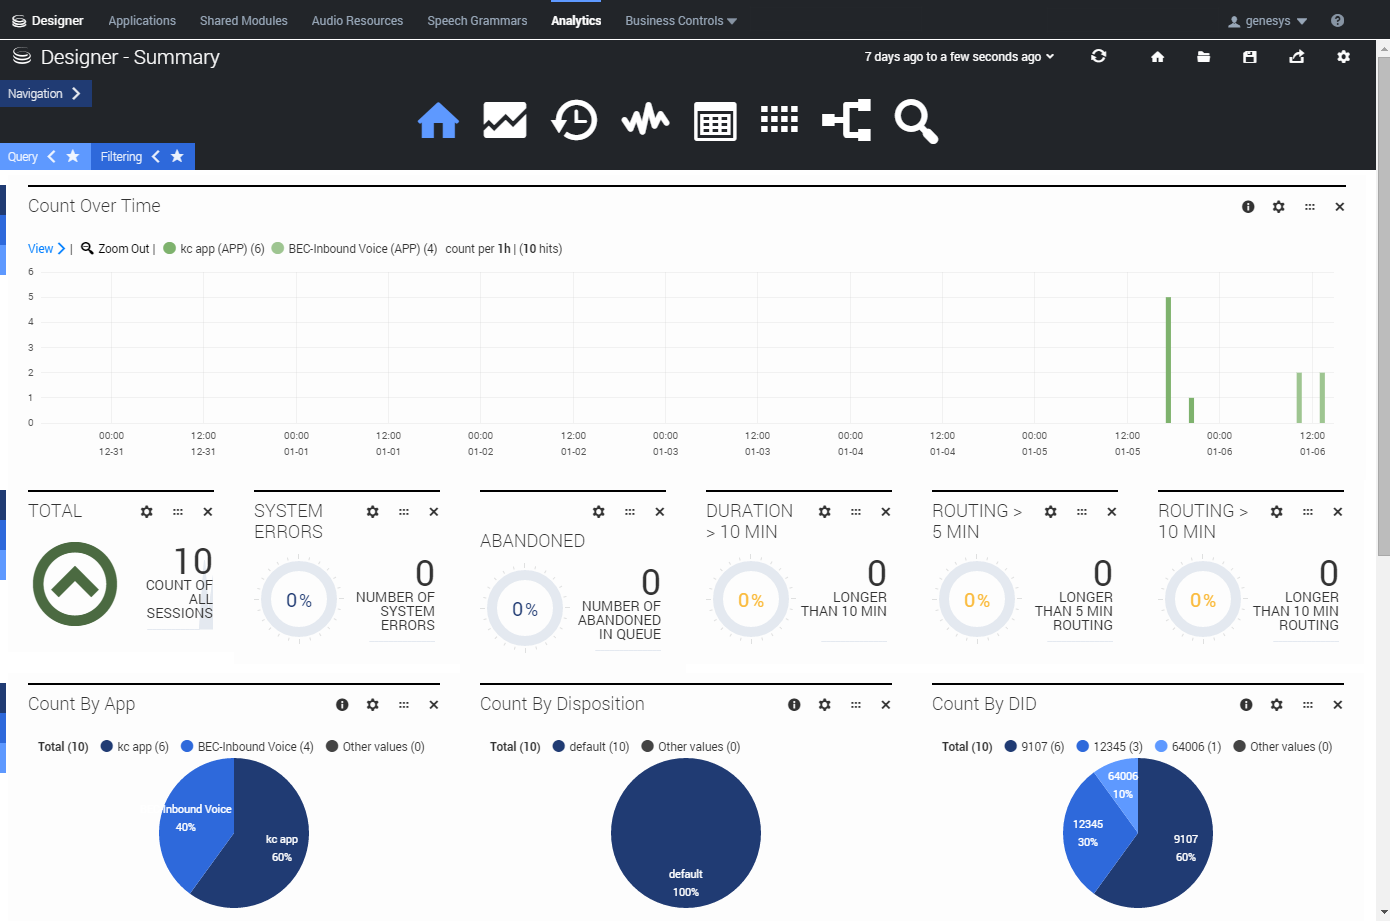Switch to the Applications tab
Screen dimensions: 1390x921
tap(142, 21)
